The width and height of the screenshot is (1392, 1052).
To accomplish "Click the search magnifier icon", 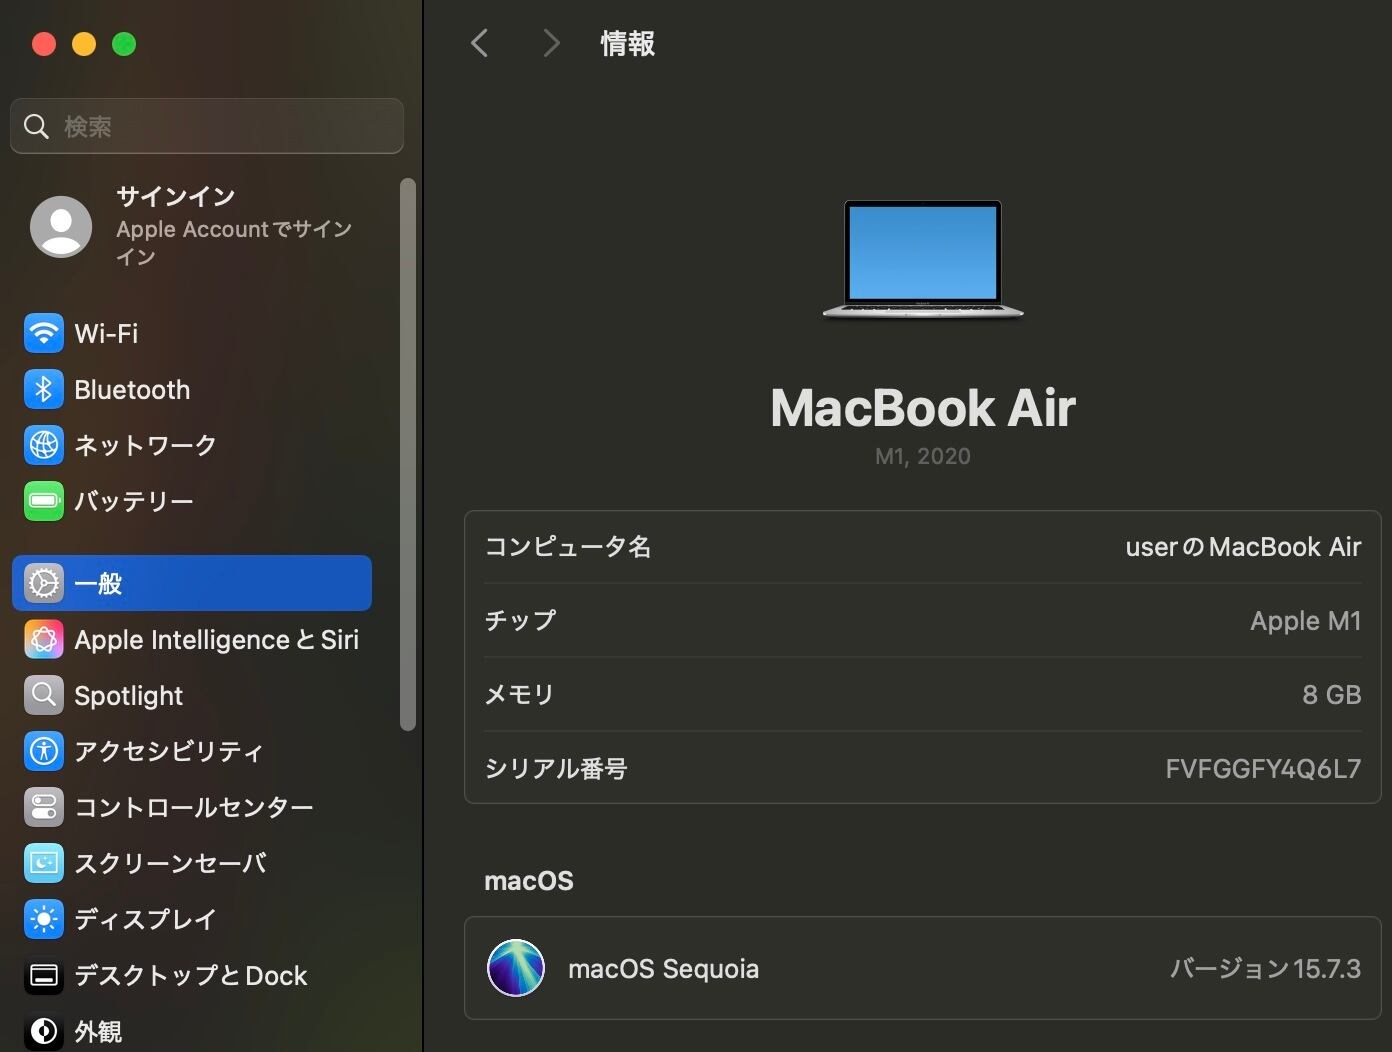I will 37,126.
